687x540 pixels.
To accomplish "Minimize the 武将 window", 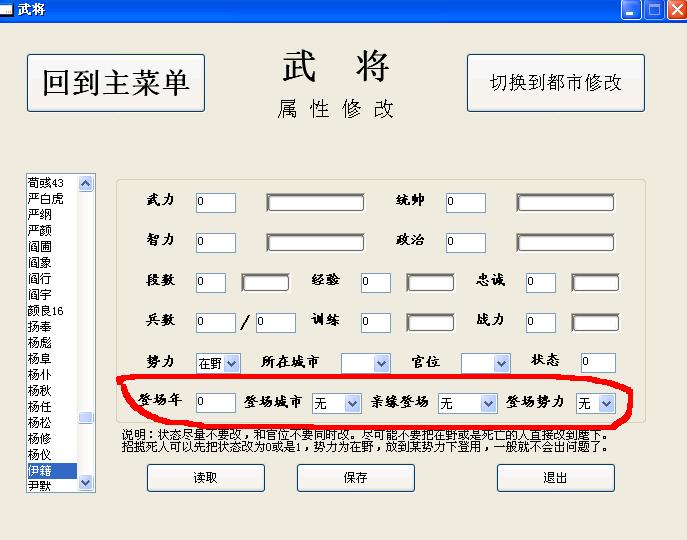I will pos(631,10).
